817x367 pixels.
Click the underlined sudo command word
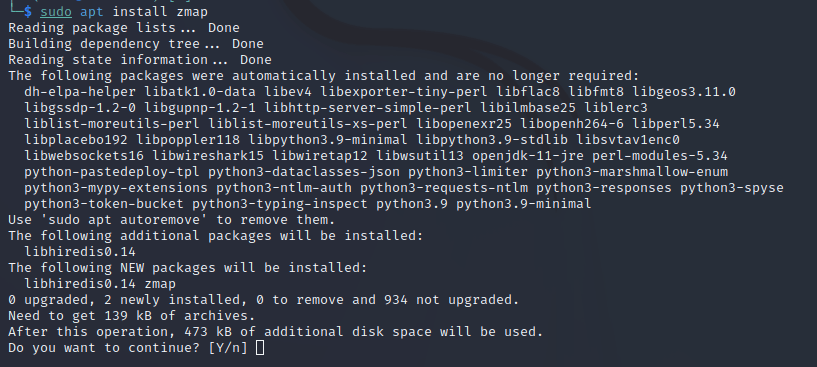(56, 11)
